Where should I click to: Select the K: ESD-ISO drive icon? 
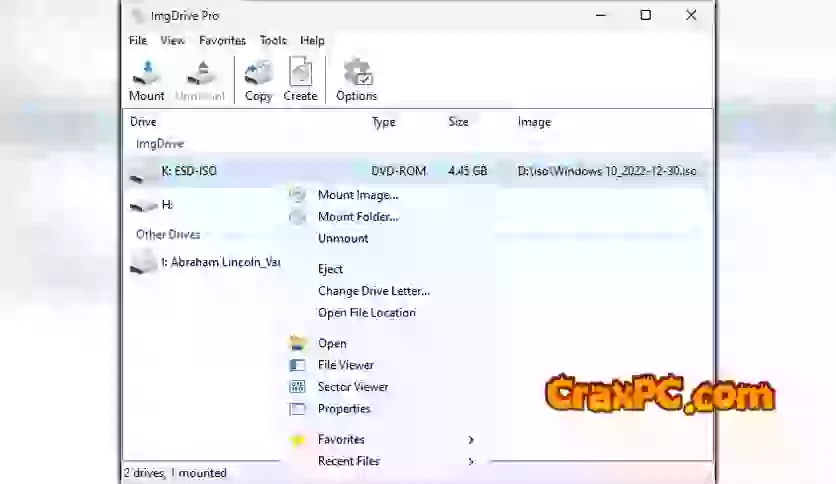click(143, 173)
